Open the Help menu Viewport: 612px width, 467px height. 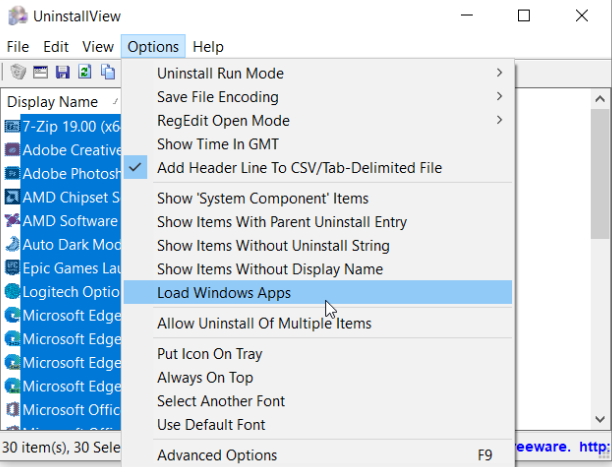[x=208, y=47]
